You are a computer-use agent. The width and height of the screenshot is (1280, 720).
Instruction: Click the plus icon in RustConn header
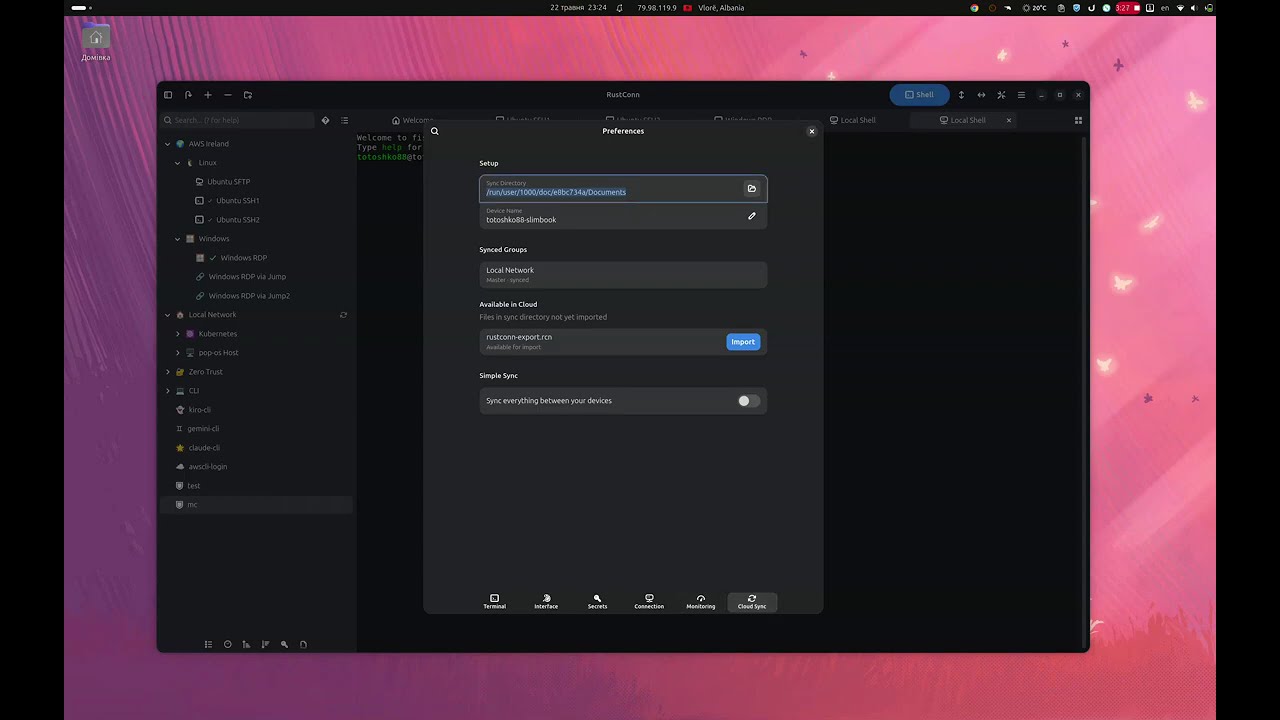(x=208, y=95)
